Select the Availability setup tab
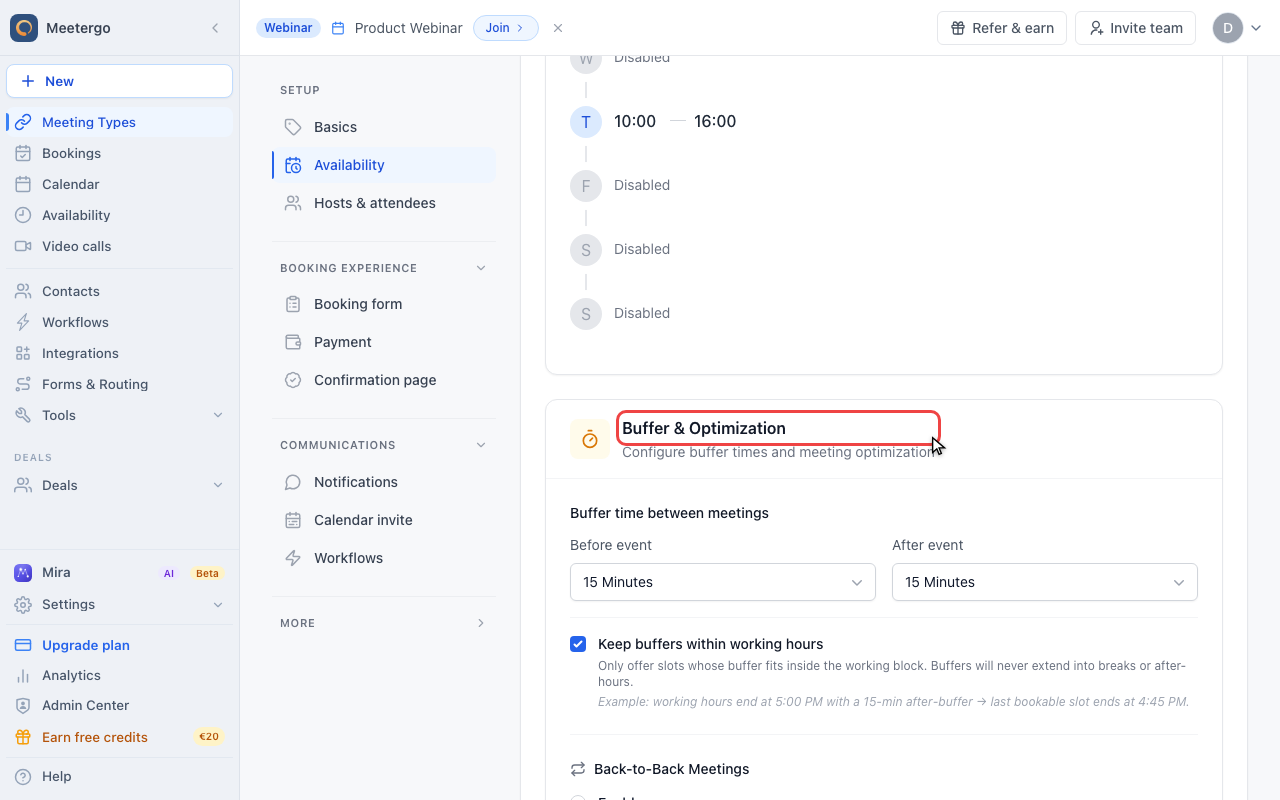The image size is (1280, 800). (x=384, y=165)
